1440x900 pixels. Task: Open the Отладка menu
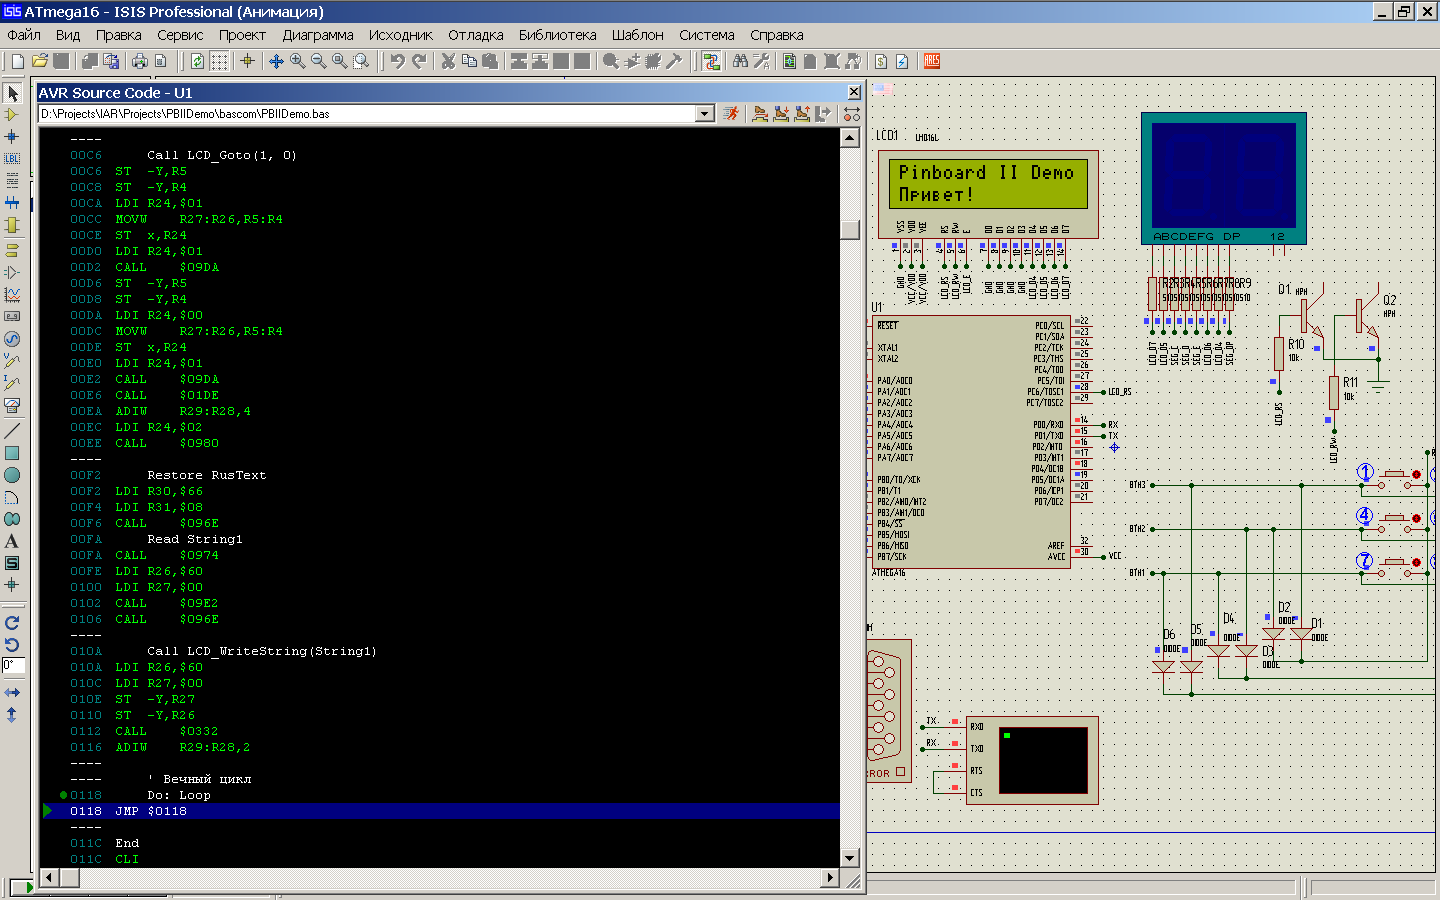(475, 35)
